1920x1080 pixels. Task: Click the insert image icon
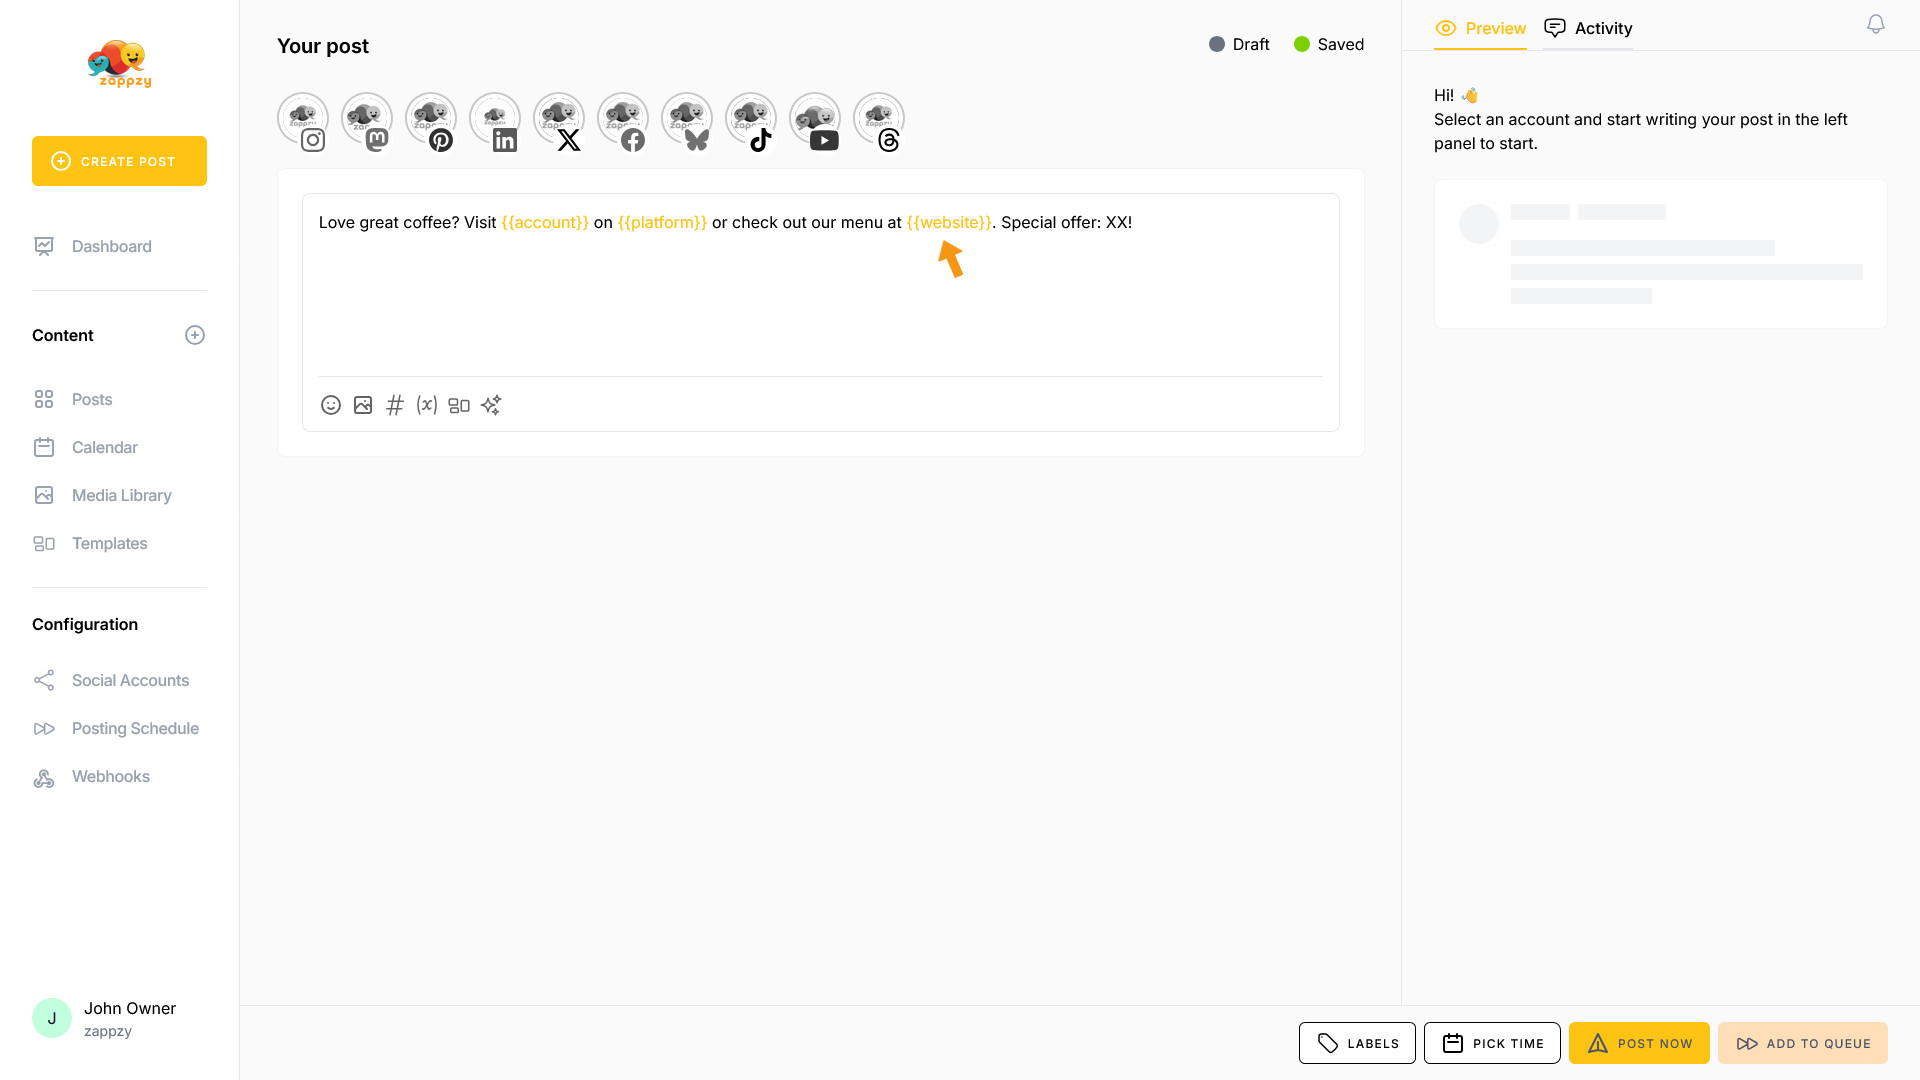[x=363, y=405]
